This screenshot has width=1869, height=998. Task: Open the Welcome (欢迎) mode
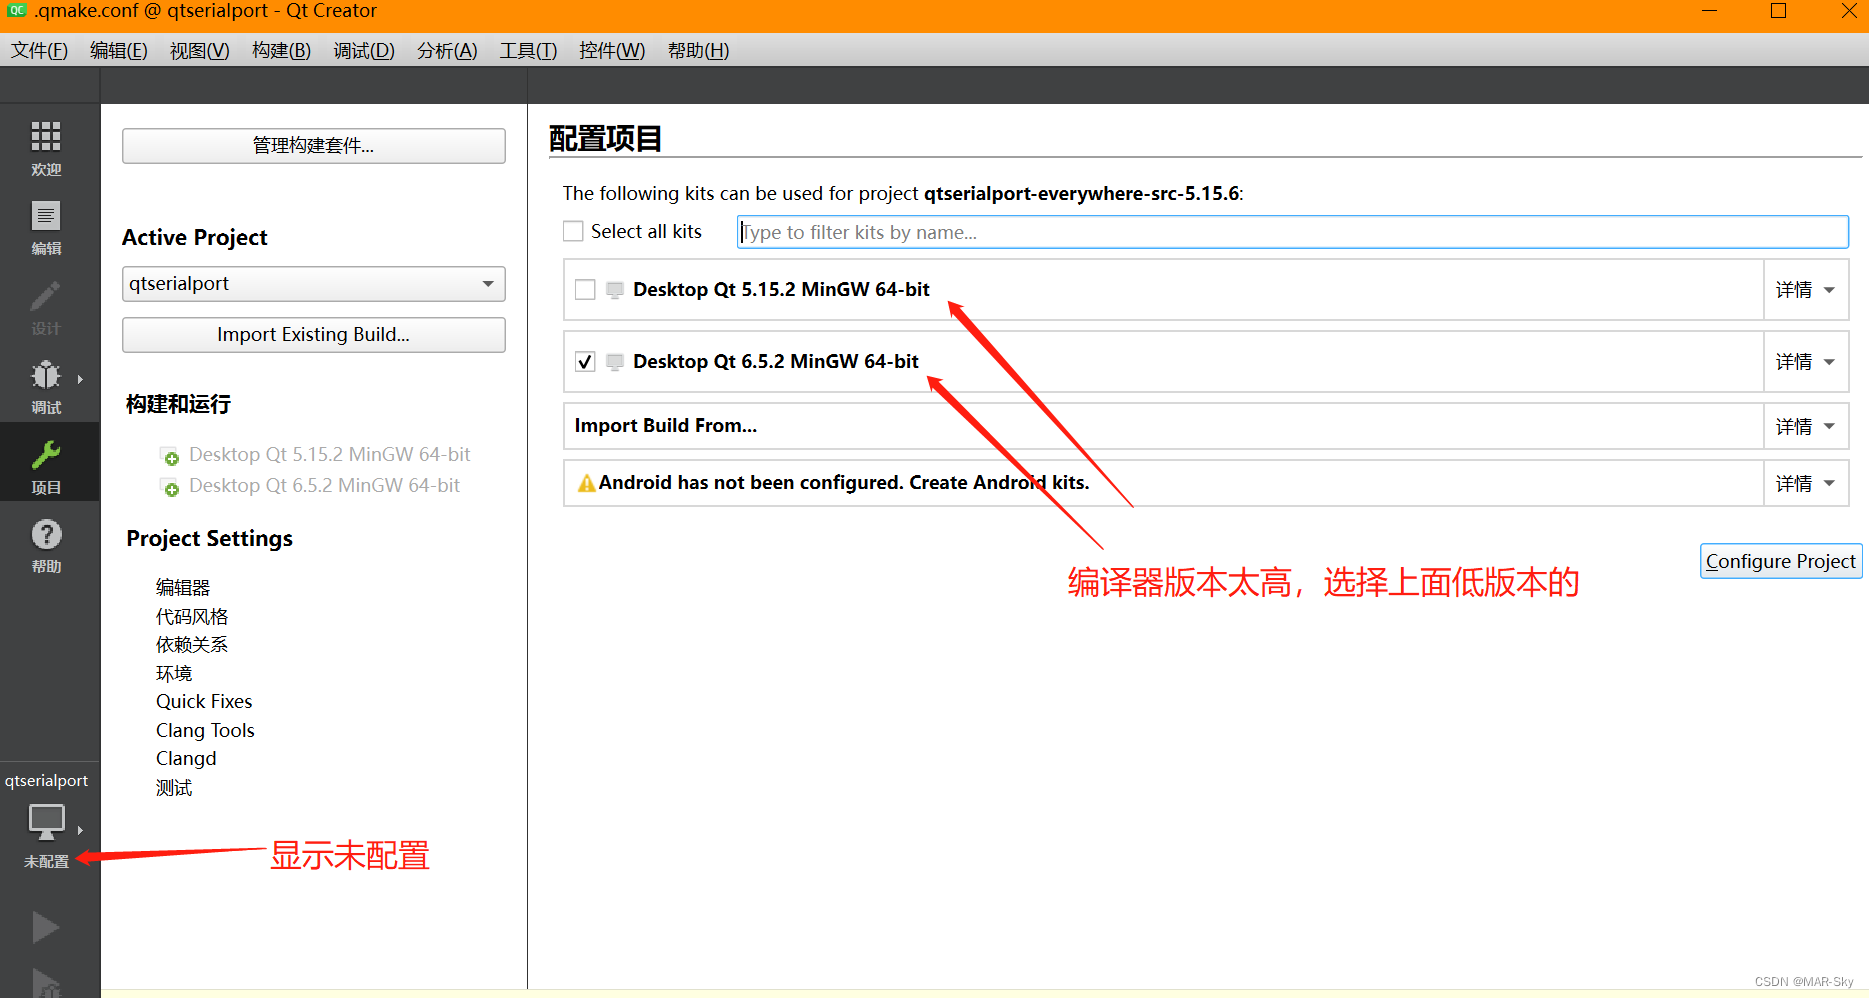46,148
